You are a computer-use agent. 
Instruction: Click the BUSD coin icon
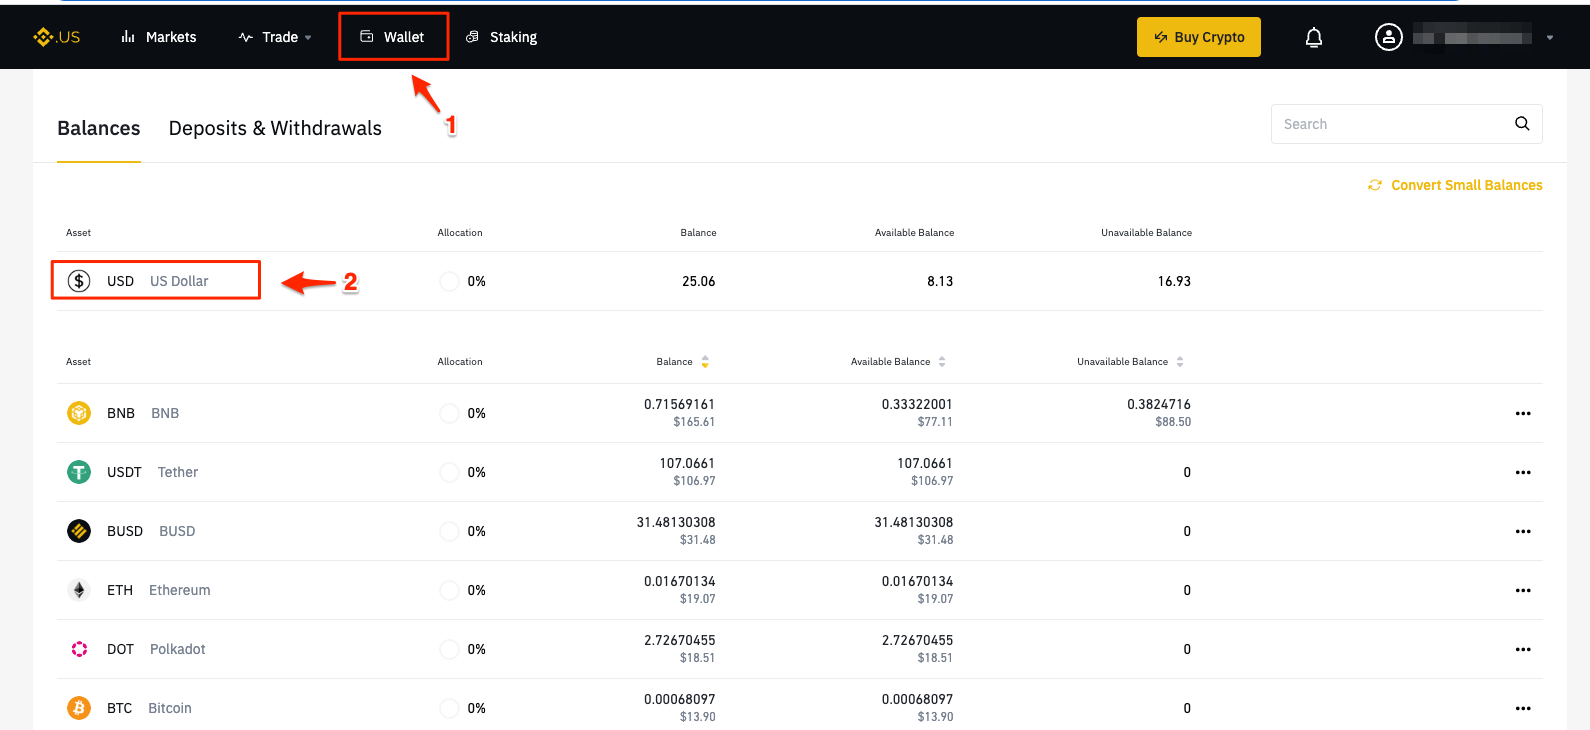(79, 531)
